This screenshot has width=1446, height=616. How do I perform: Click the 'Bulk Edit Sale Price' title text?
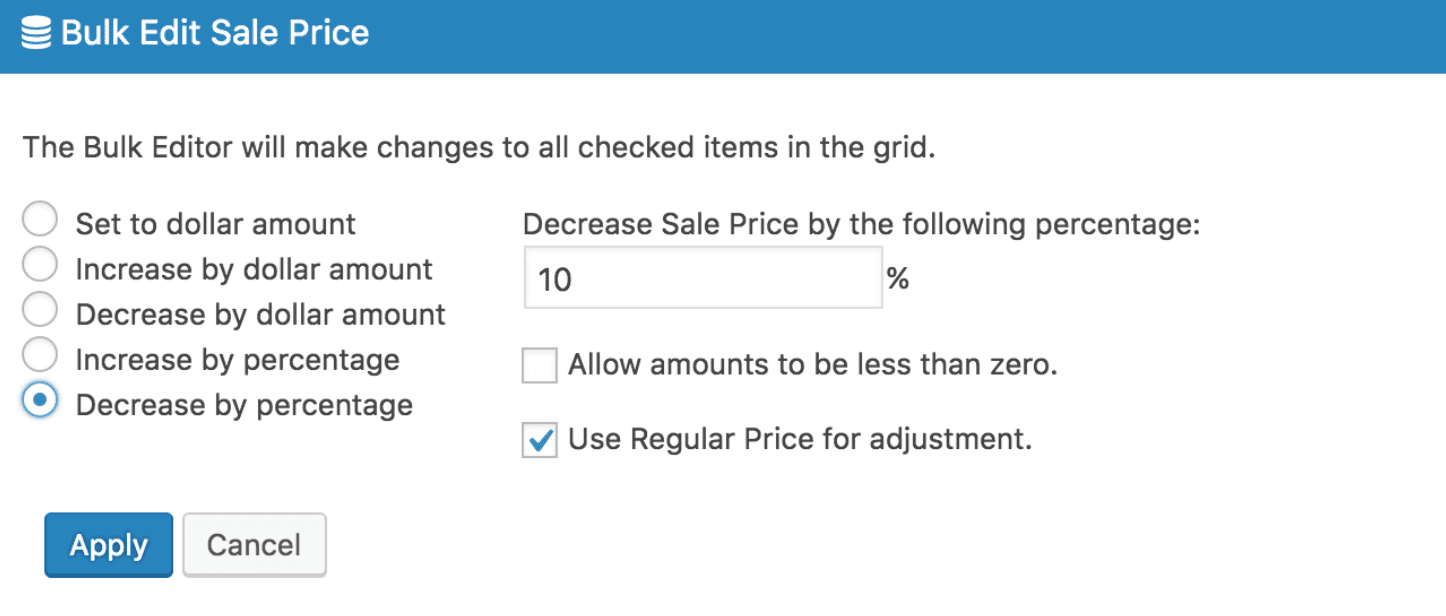[x=215, y=33]
